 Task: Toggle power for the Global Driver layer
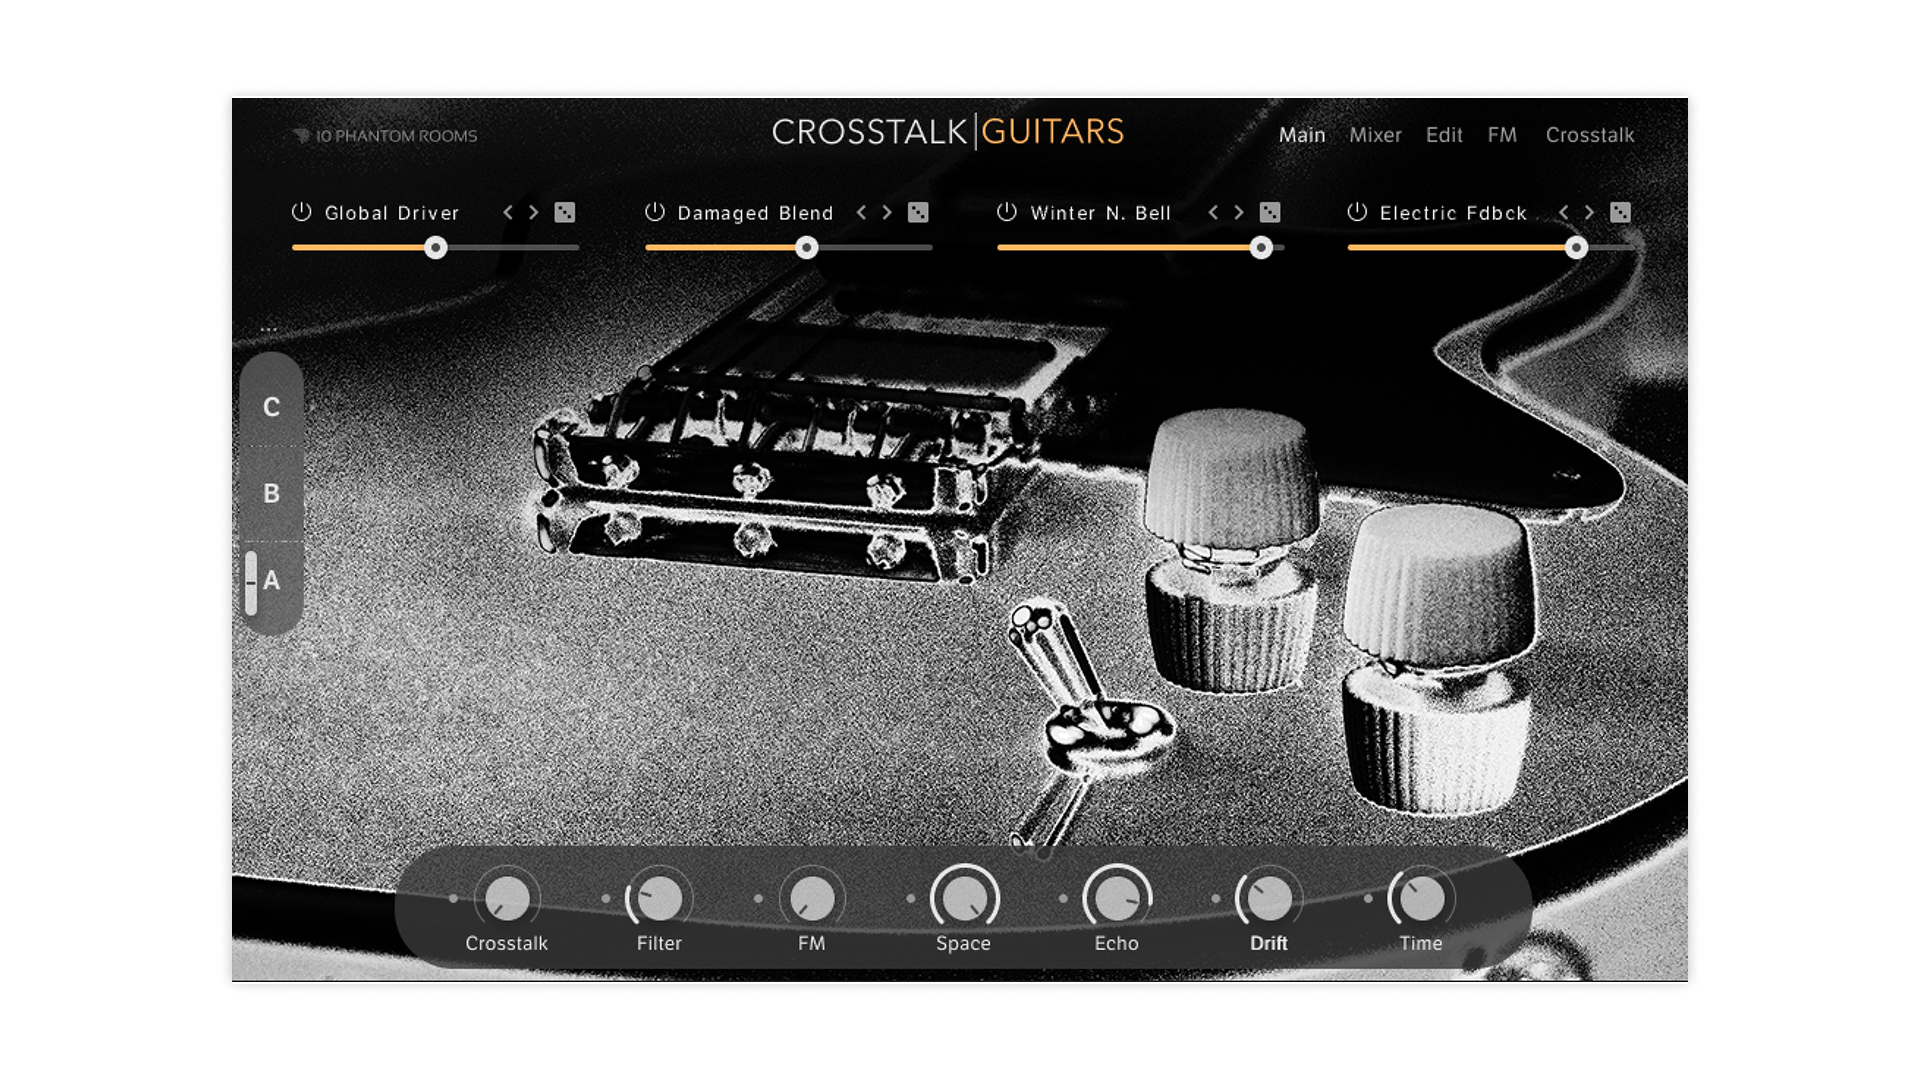click(x=302, y=212)
